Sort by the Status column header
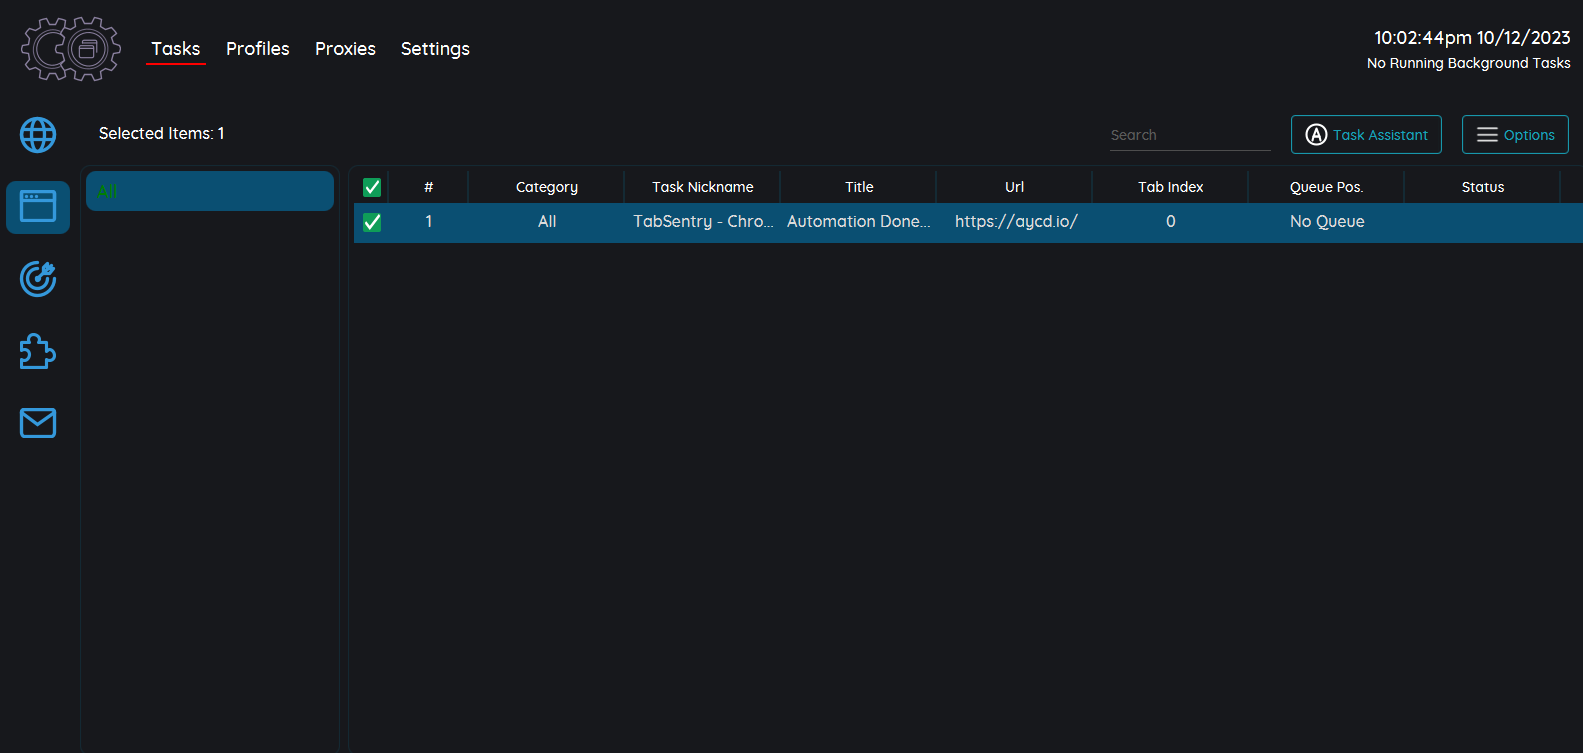The height and width of the screenshot is (753, 1583). click(1483, 187)
